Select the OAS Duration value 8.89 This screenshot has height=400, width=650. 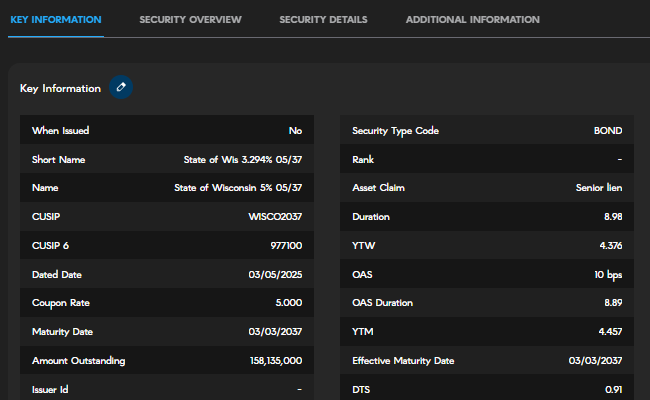tap(611, 303)
